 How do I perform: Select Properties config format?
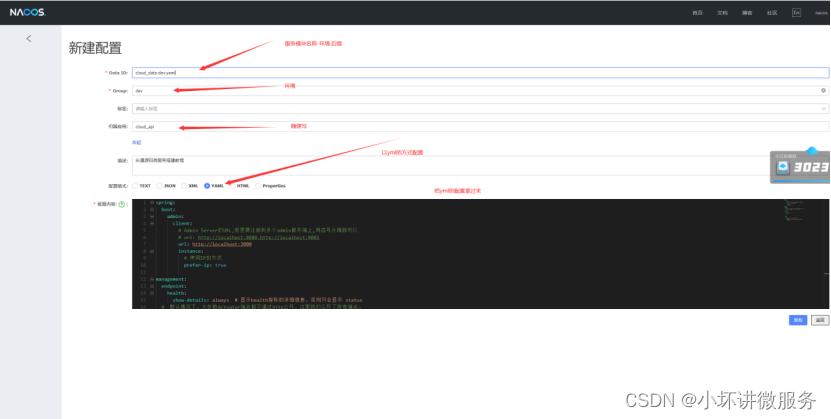258,186
